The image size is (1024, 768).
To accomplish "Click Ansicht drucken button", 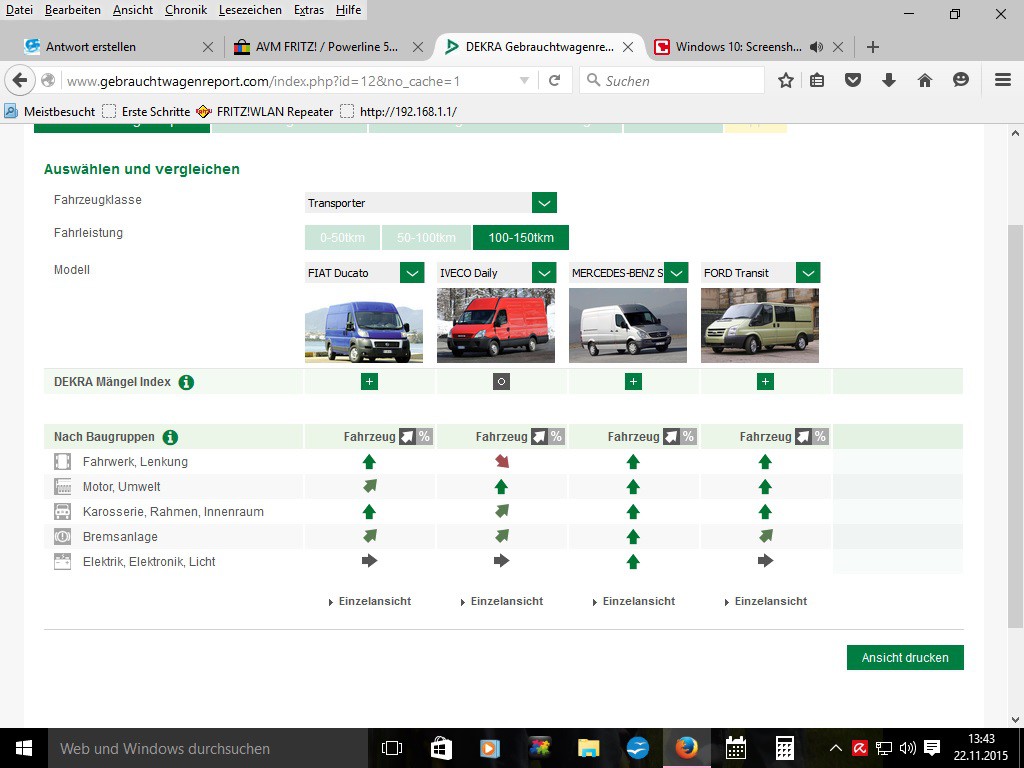I will (905, 658).
